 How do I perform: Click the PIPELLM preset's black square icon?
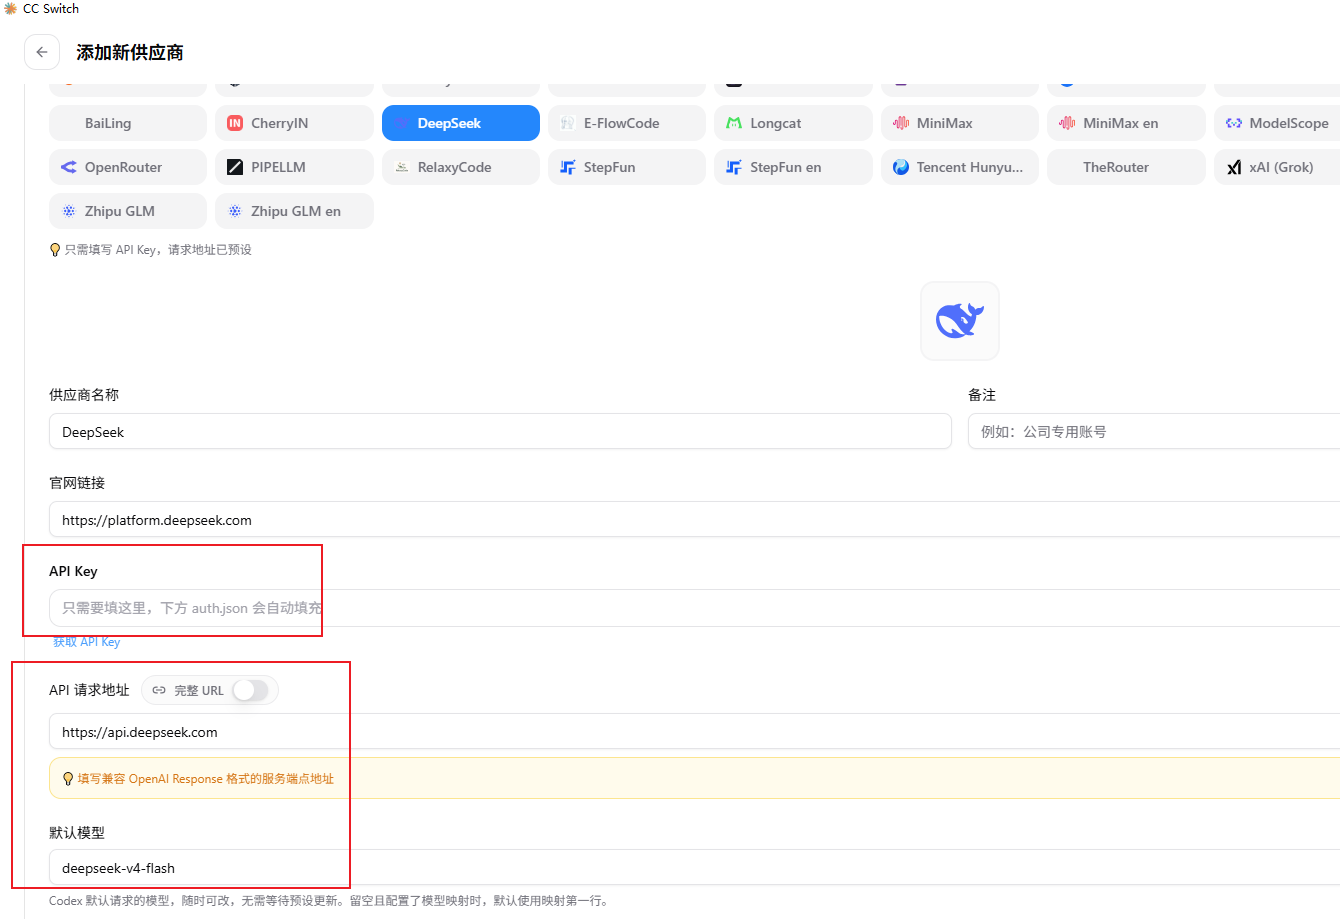click(235, 167)
